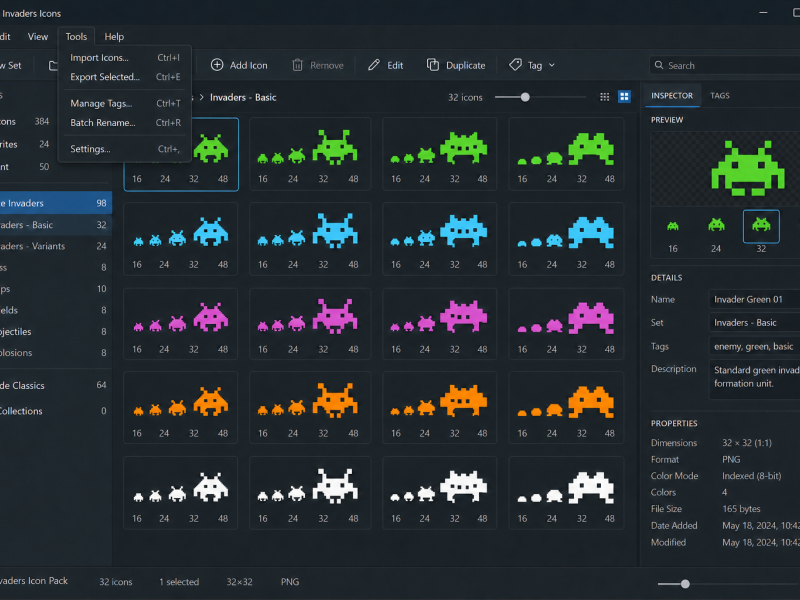Switch to the Inspector tab
This screenshot has height=600, width=800.
pyautogui.click(x=672, y=95)
